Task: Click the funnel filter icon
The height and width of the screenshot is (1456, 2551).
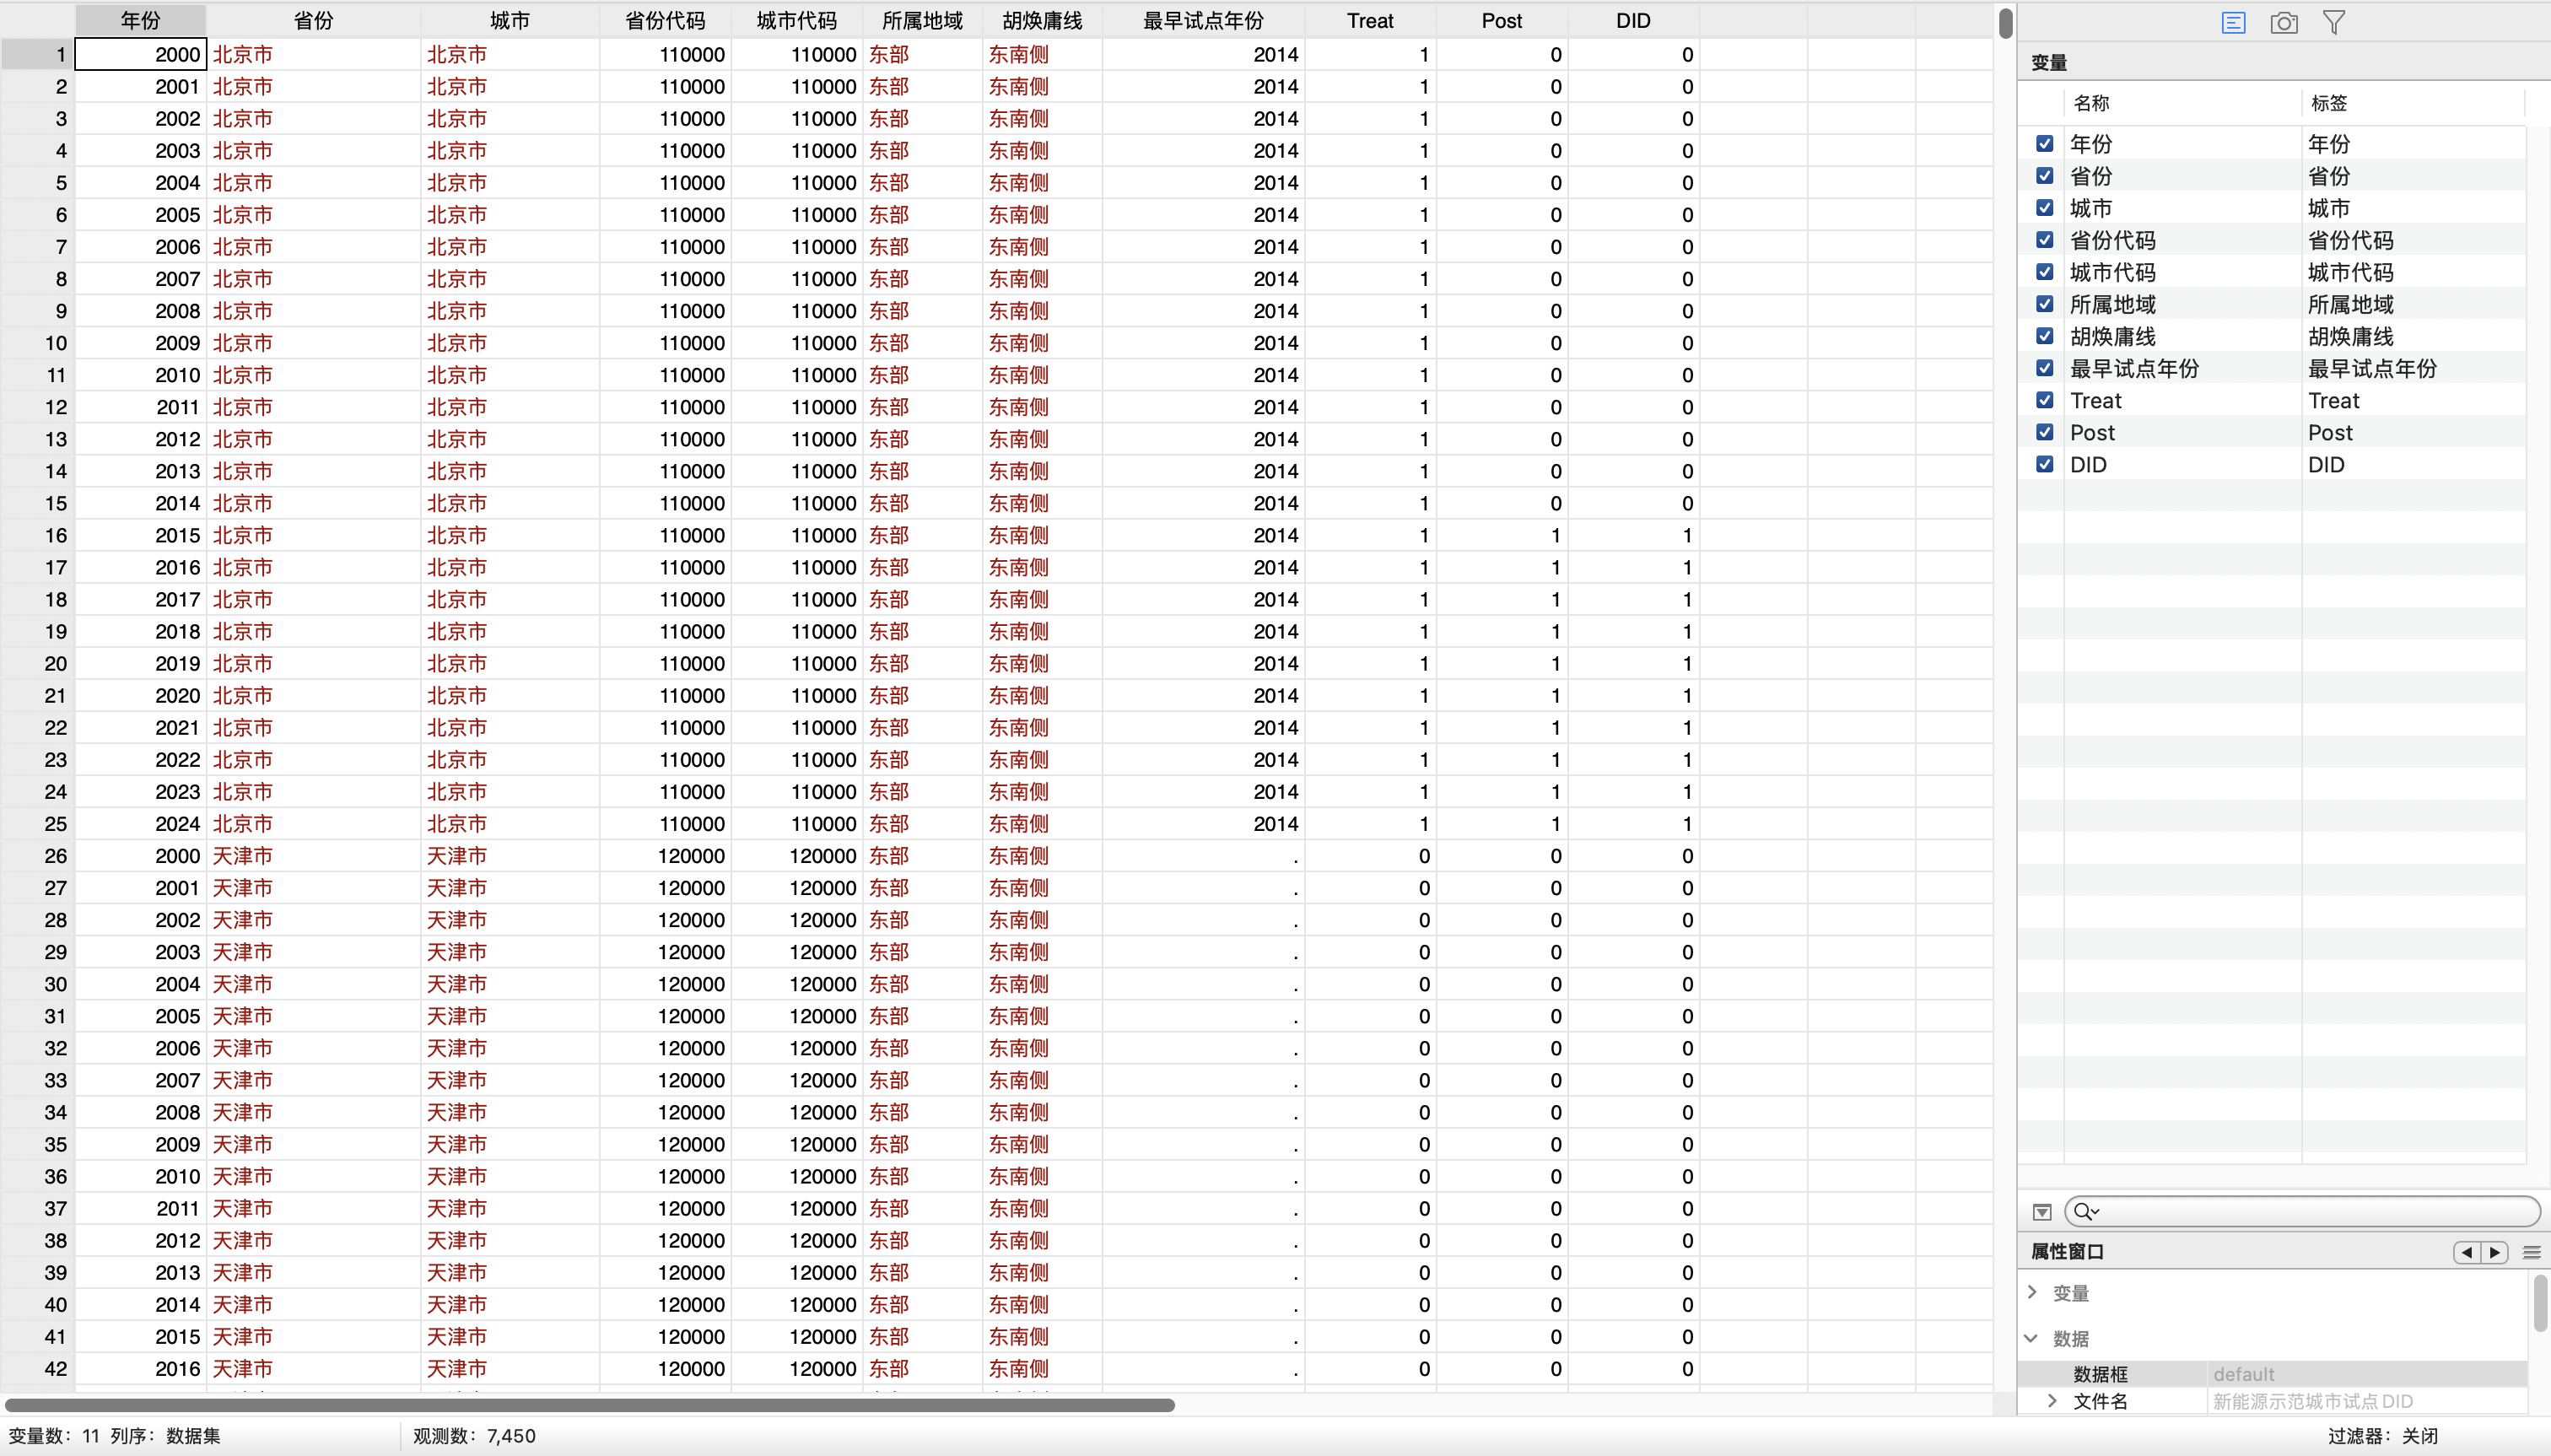Action: click(x=2333, y=22)
